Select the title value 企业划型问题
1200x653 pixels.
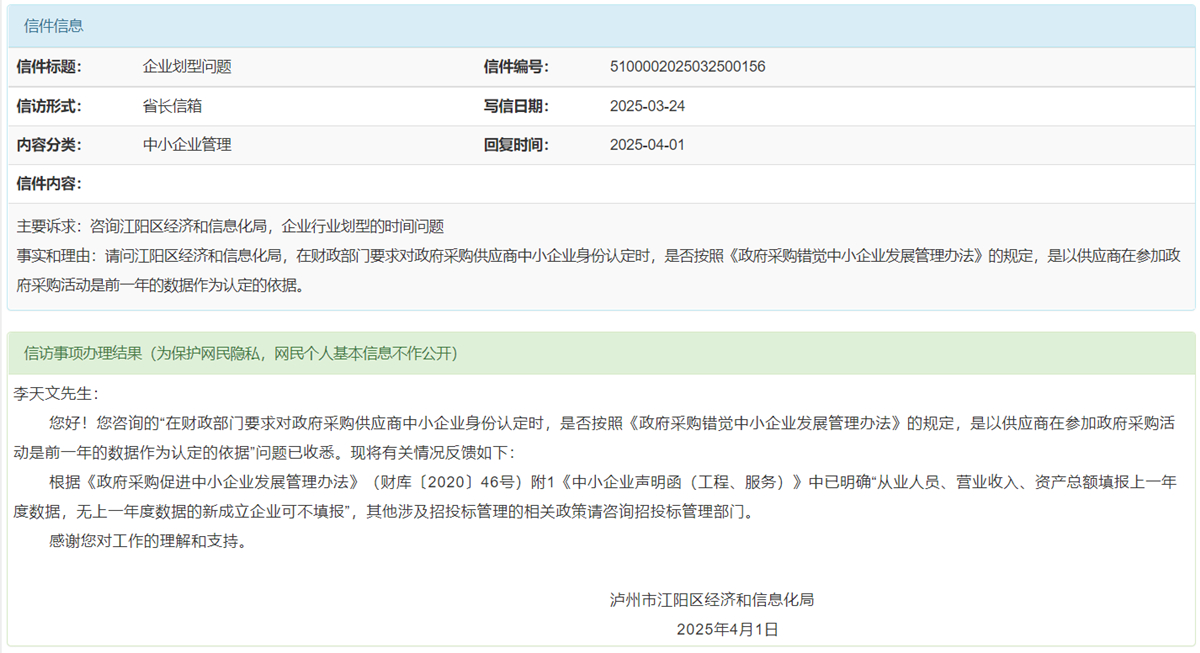click(187, 67)
